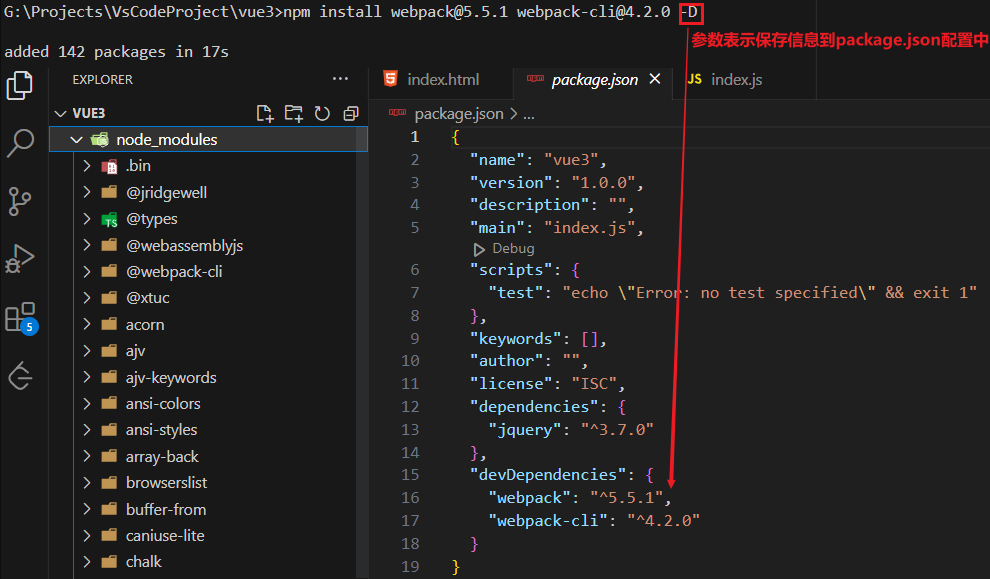The image size is (990, 579).
Task: Open the Run and Debug view
Action: pyautogui.click(x=20, y=258)
